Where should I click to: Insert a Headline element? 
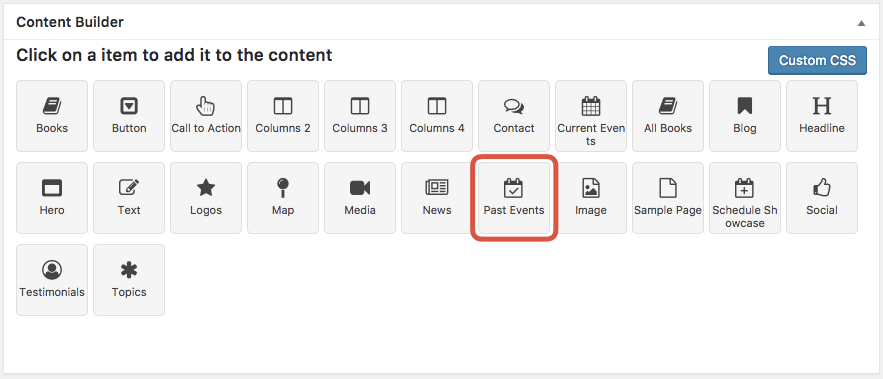click(x=822, y=116)
